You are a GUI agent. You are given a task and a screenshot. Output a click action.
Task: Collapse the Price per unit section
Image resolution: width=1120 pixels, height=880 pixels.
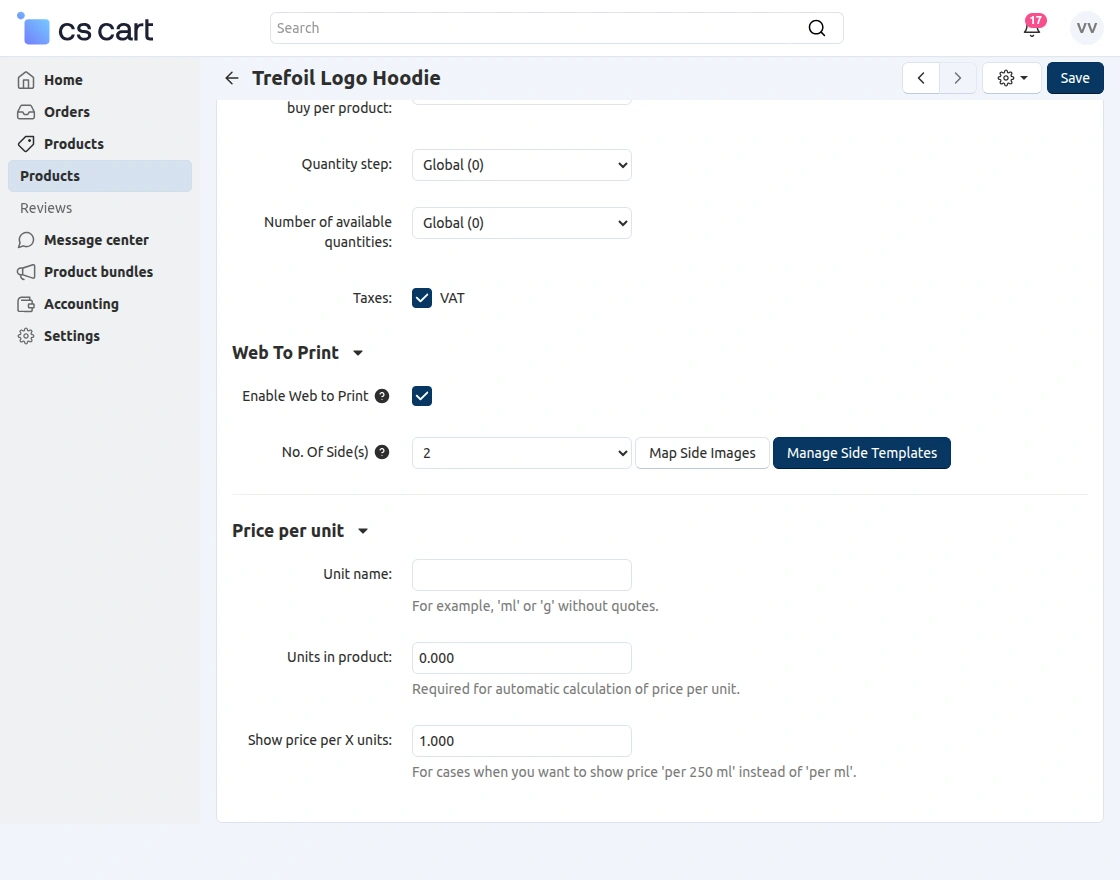[362, 531]
